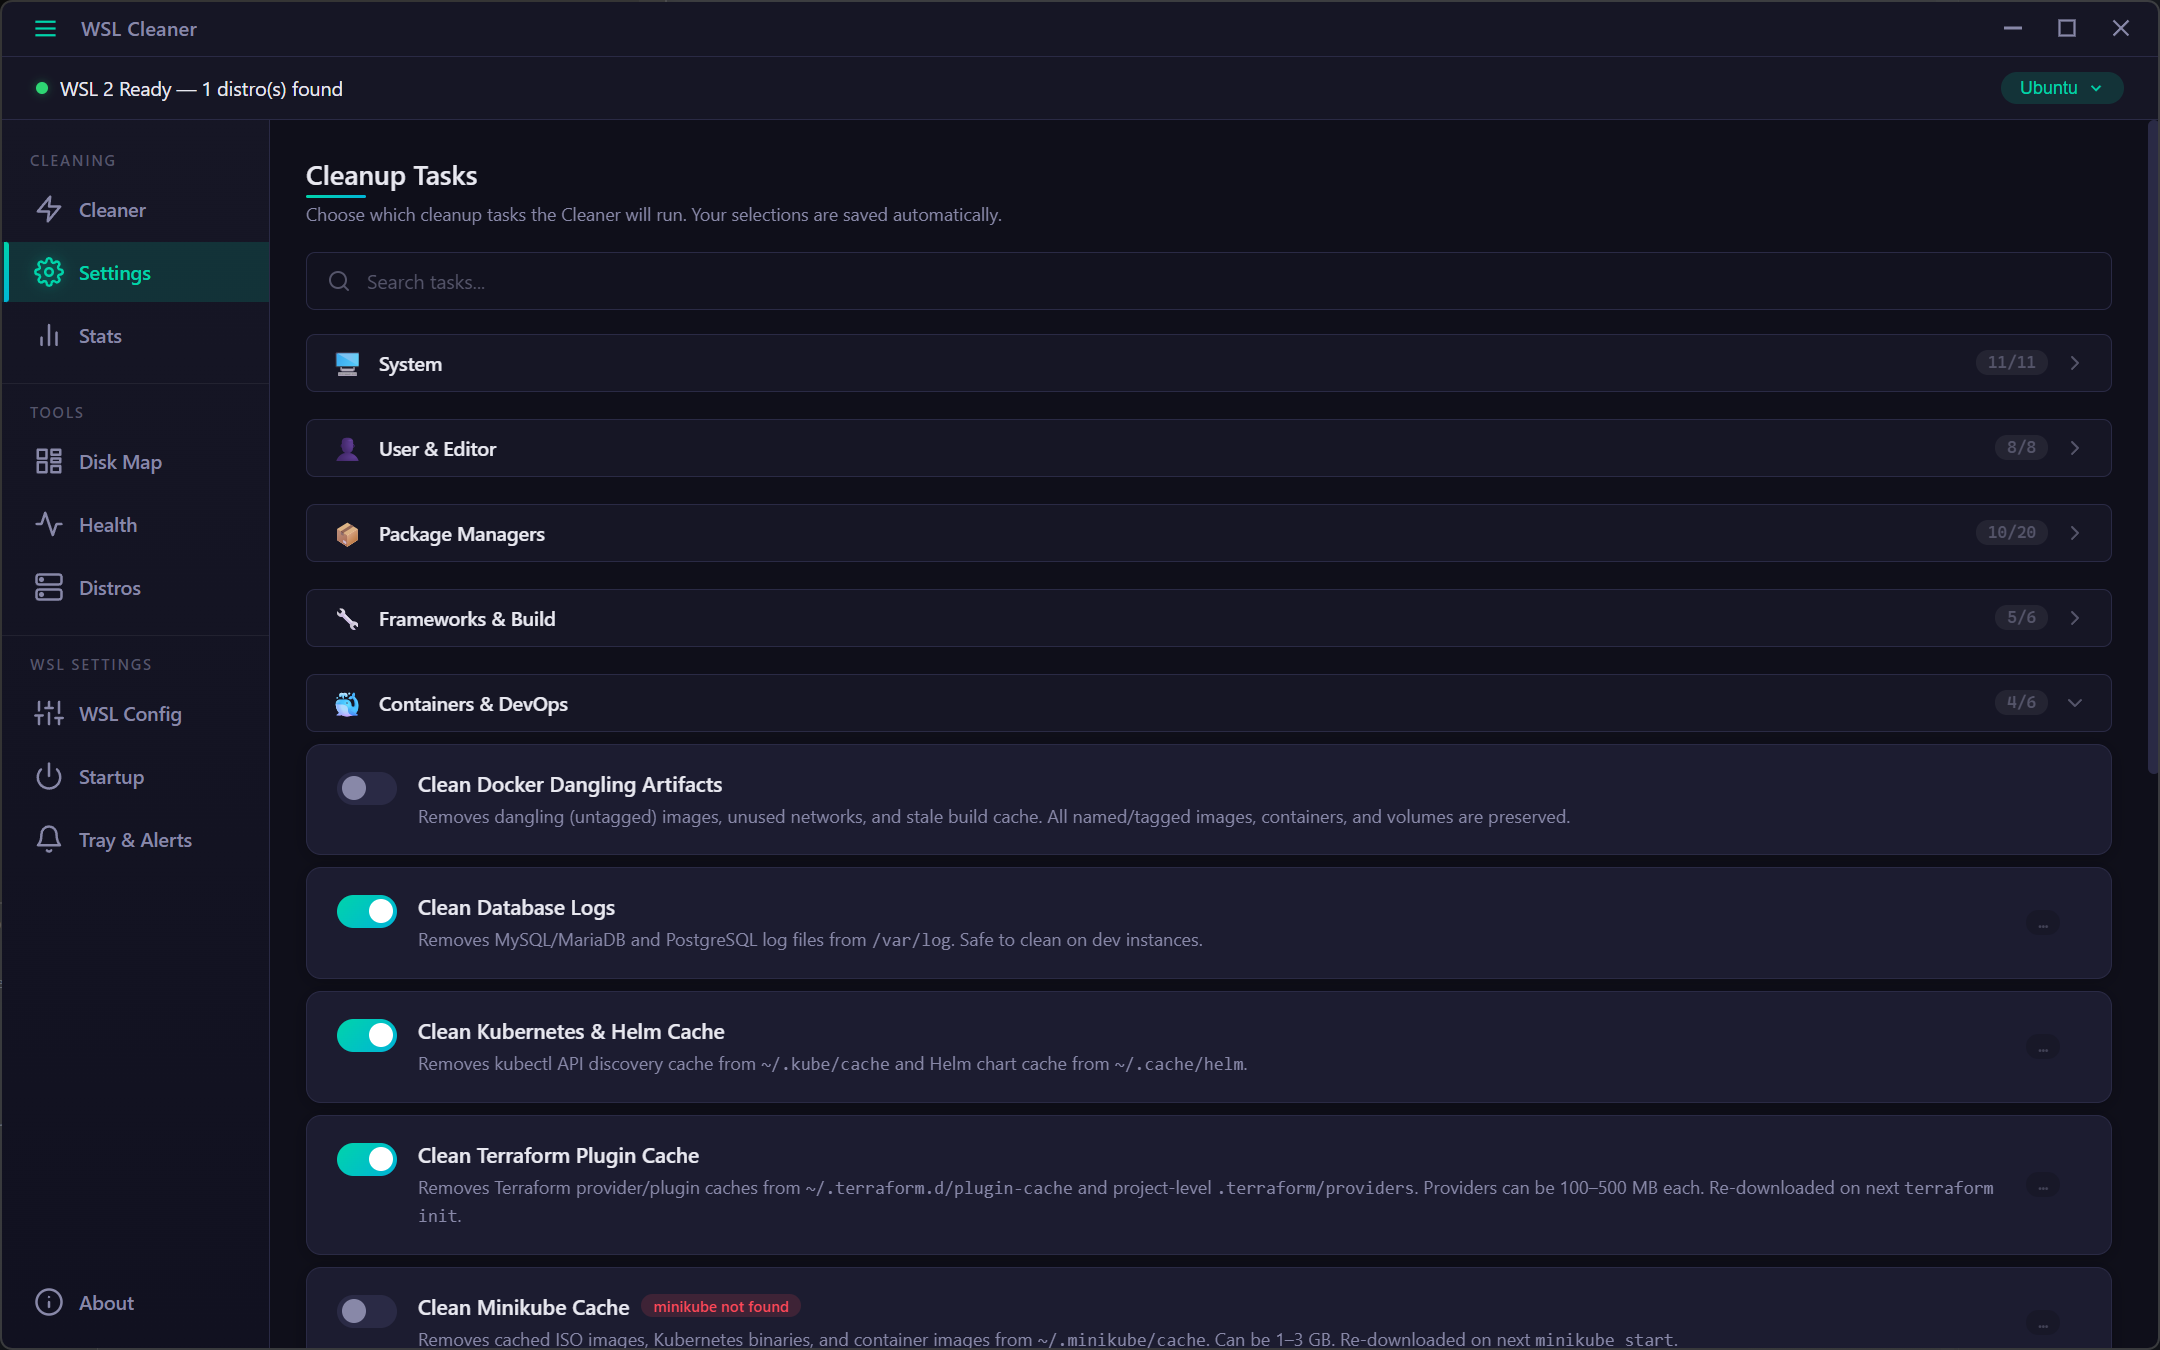Image resolution: width=2160 pixels, height=1350 pixels.
Task: Click the Tray & Alerts bell icon
Action: click(x=49, y=840)
